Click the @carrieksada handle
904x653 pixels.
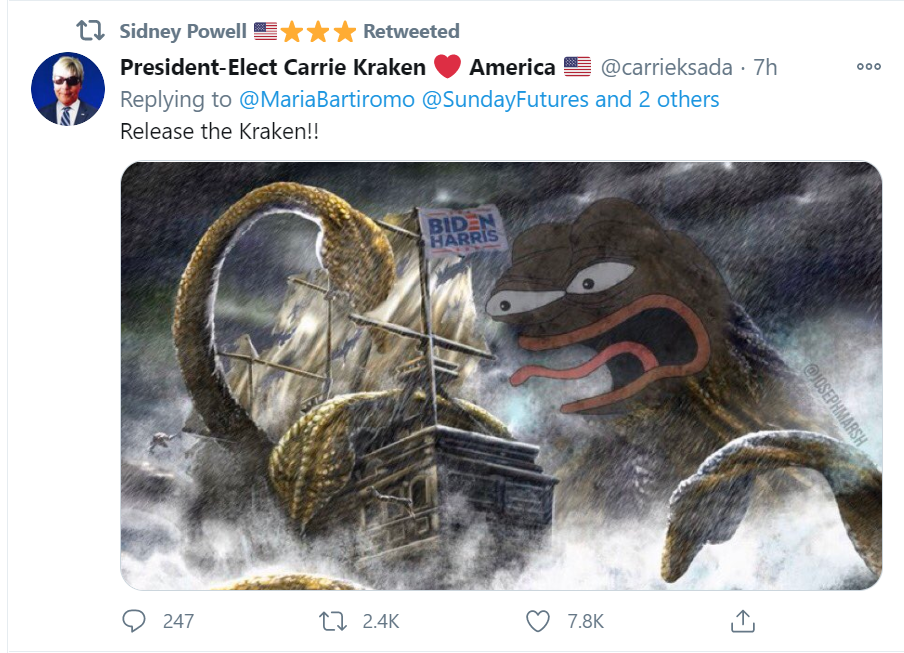(666, 67)
